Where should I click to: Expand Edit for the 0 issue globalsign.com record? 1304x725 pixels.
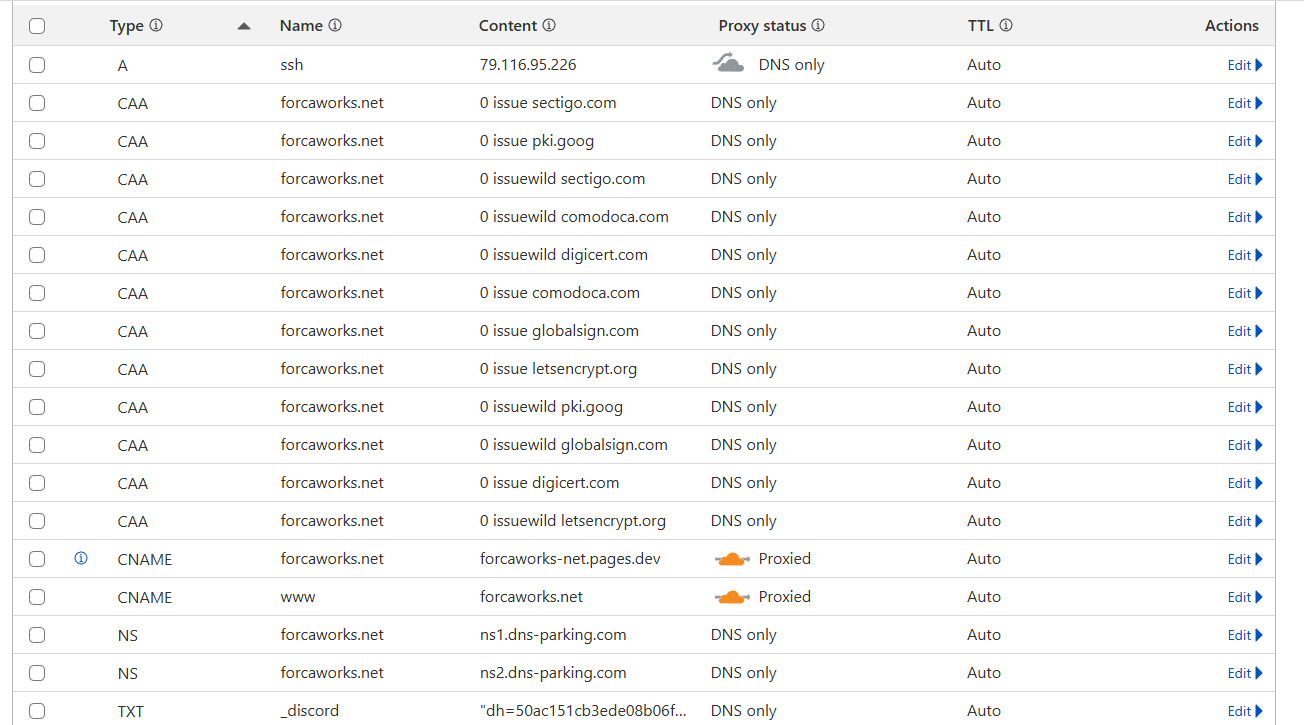(1245, 331)
